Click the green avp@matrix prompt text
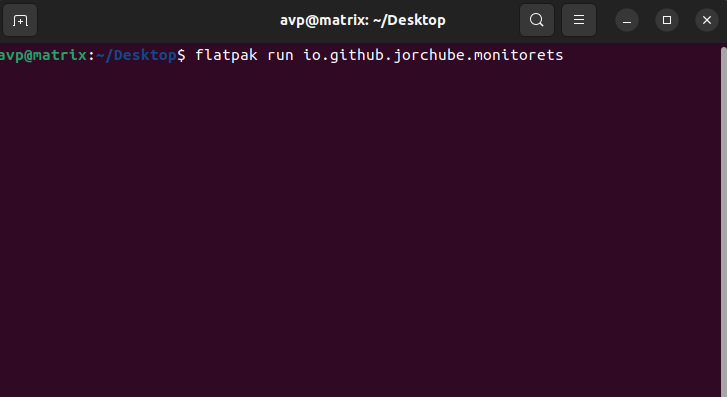Screen dimensions: 727x397 [x=43, y=55]
